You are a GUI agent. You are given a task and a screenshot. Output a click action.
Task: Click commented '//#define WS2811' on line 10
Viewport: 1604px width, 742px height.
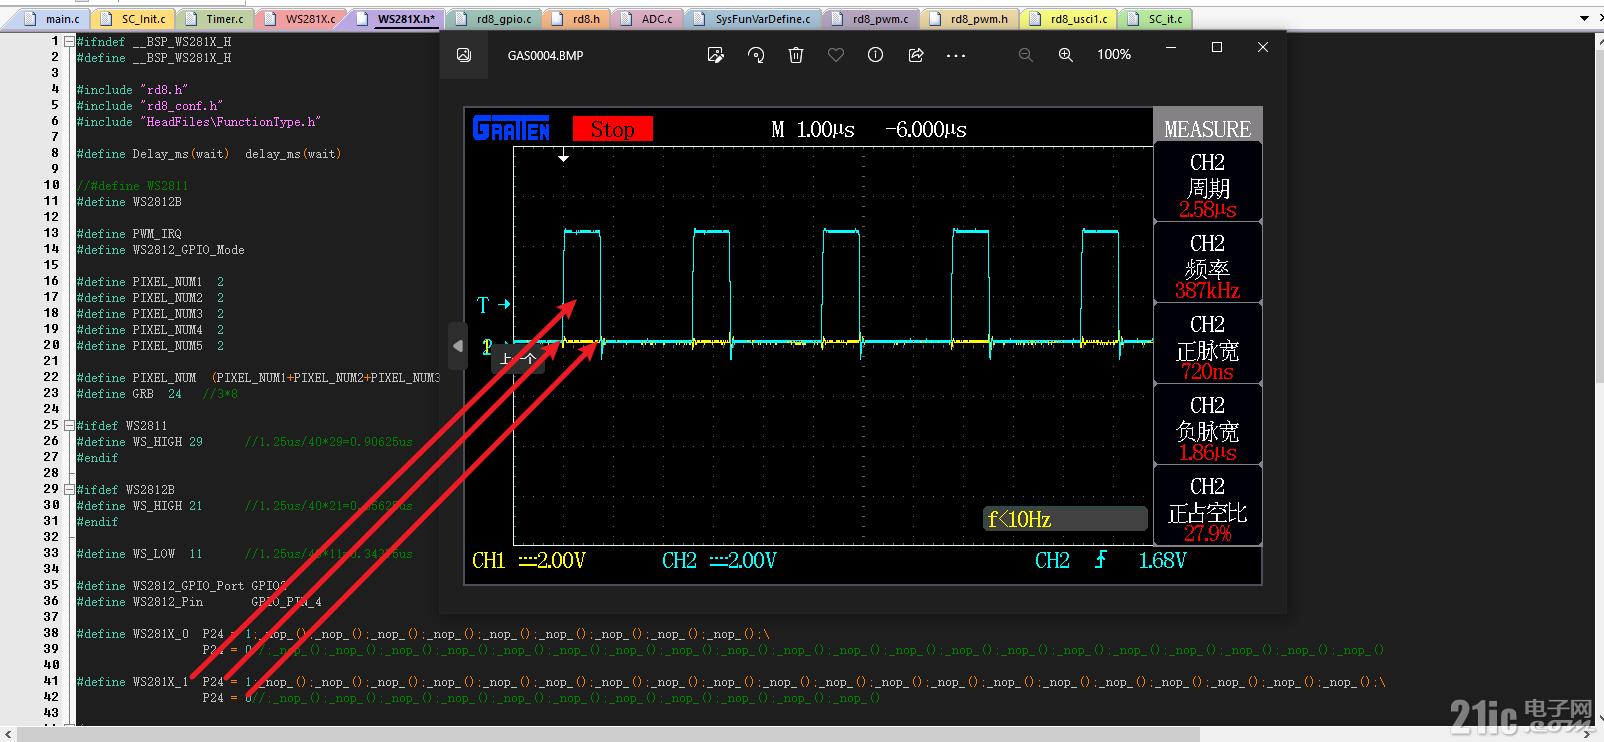coord(133,186)
